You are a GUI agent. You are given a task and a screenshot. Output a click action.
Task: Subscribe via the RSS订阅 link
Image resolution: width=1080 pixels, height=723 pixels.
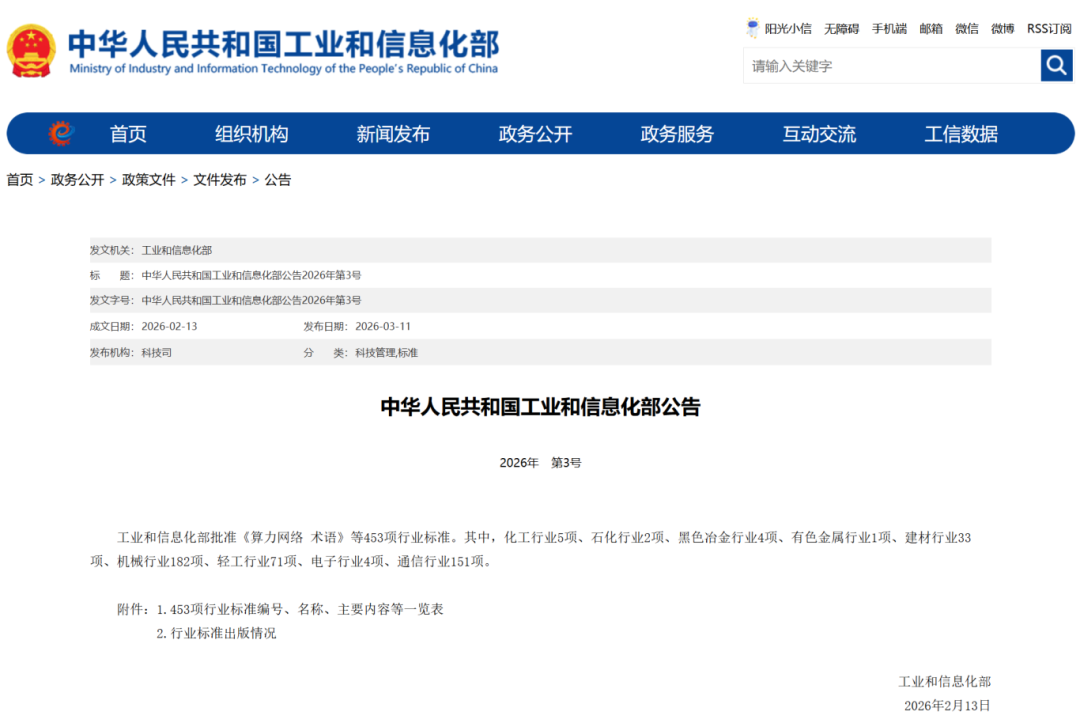[x=1048, y=29]
